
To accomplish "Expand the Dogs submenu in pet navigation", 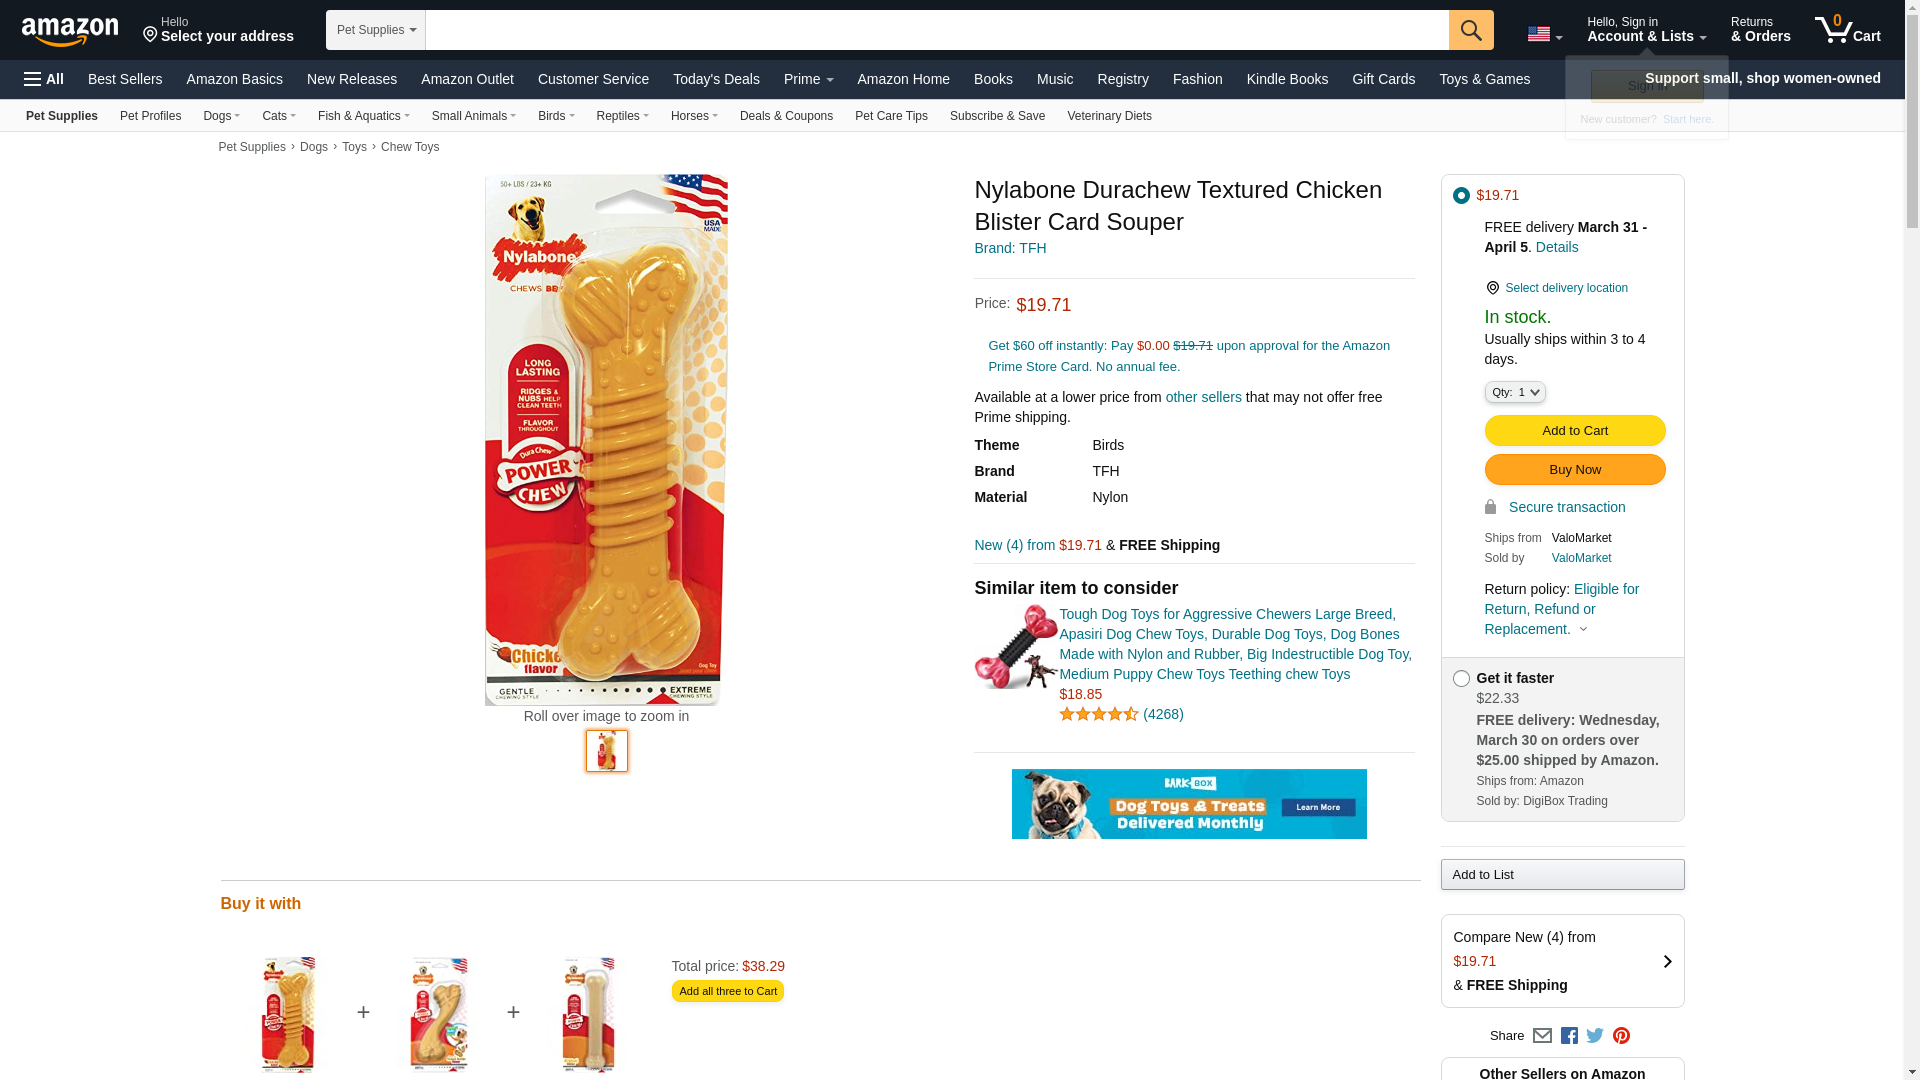I will tap(221, 116).
